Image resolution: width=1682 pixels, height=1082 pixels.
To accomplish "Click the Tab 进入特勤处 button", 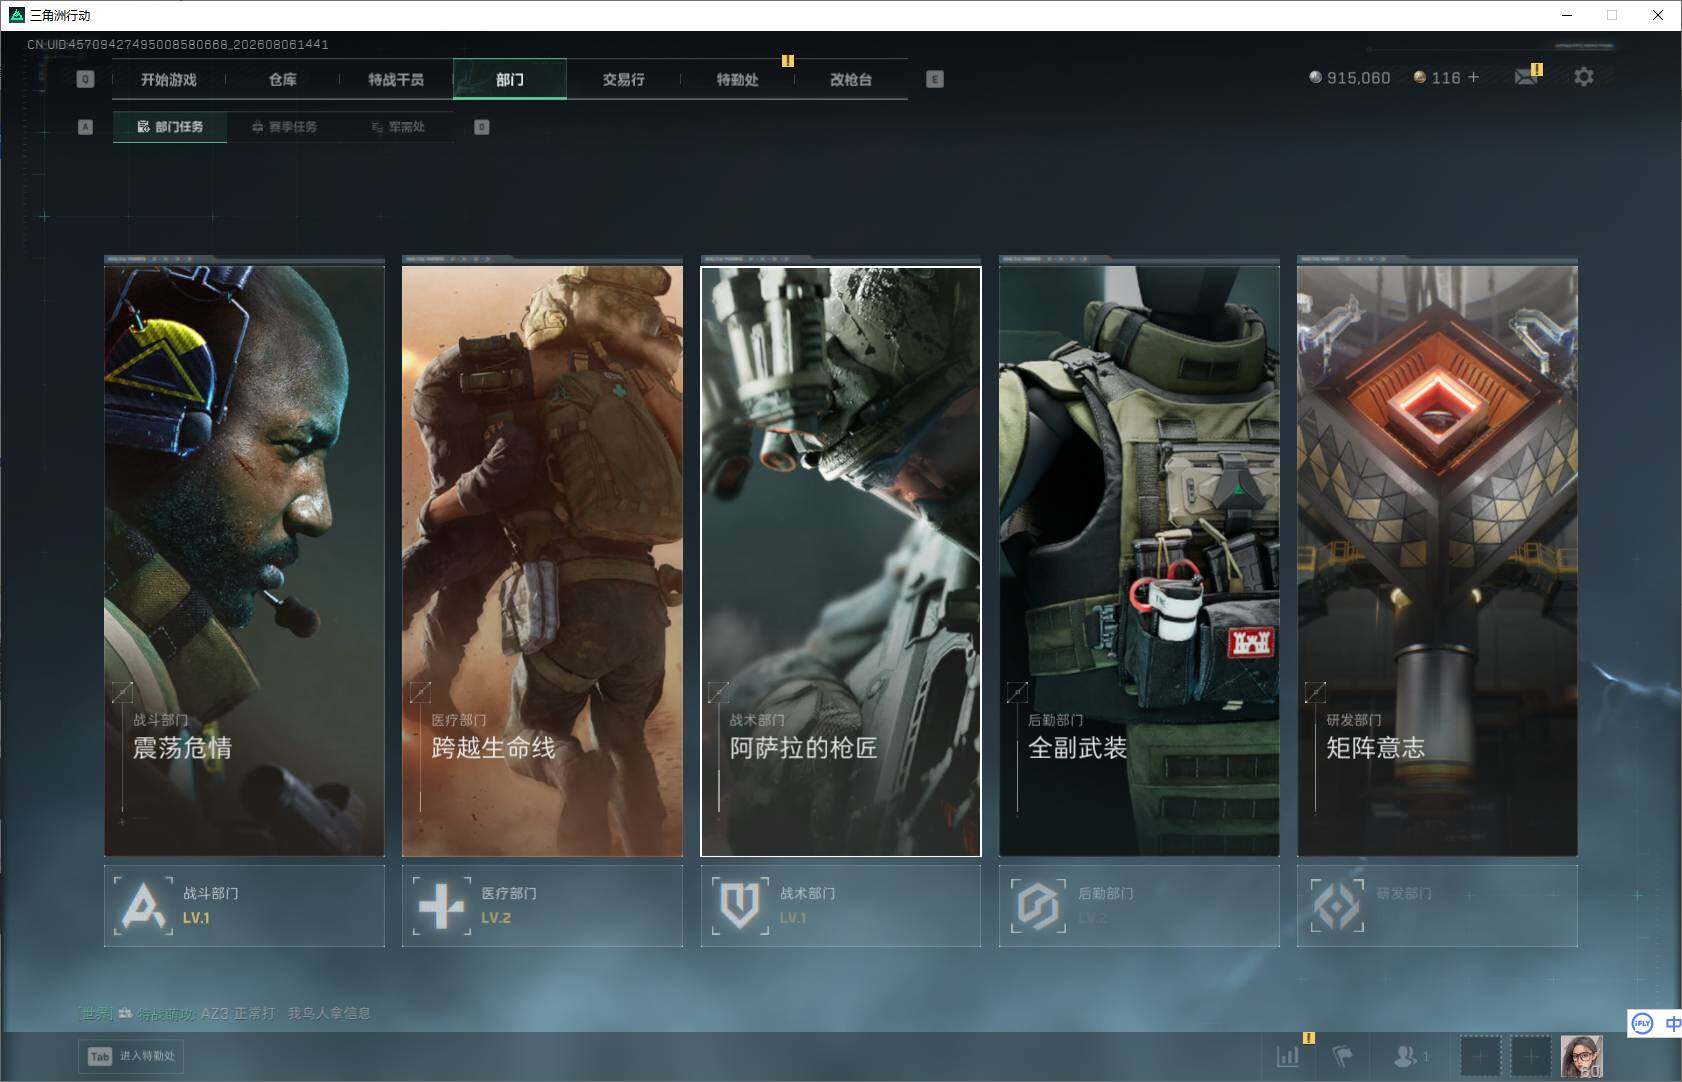I will click(x=131, y=1056).
